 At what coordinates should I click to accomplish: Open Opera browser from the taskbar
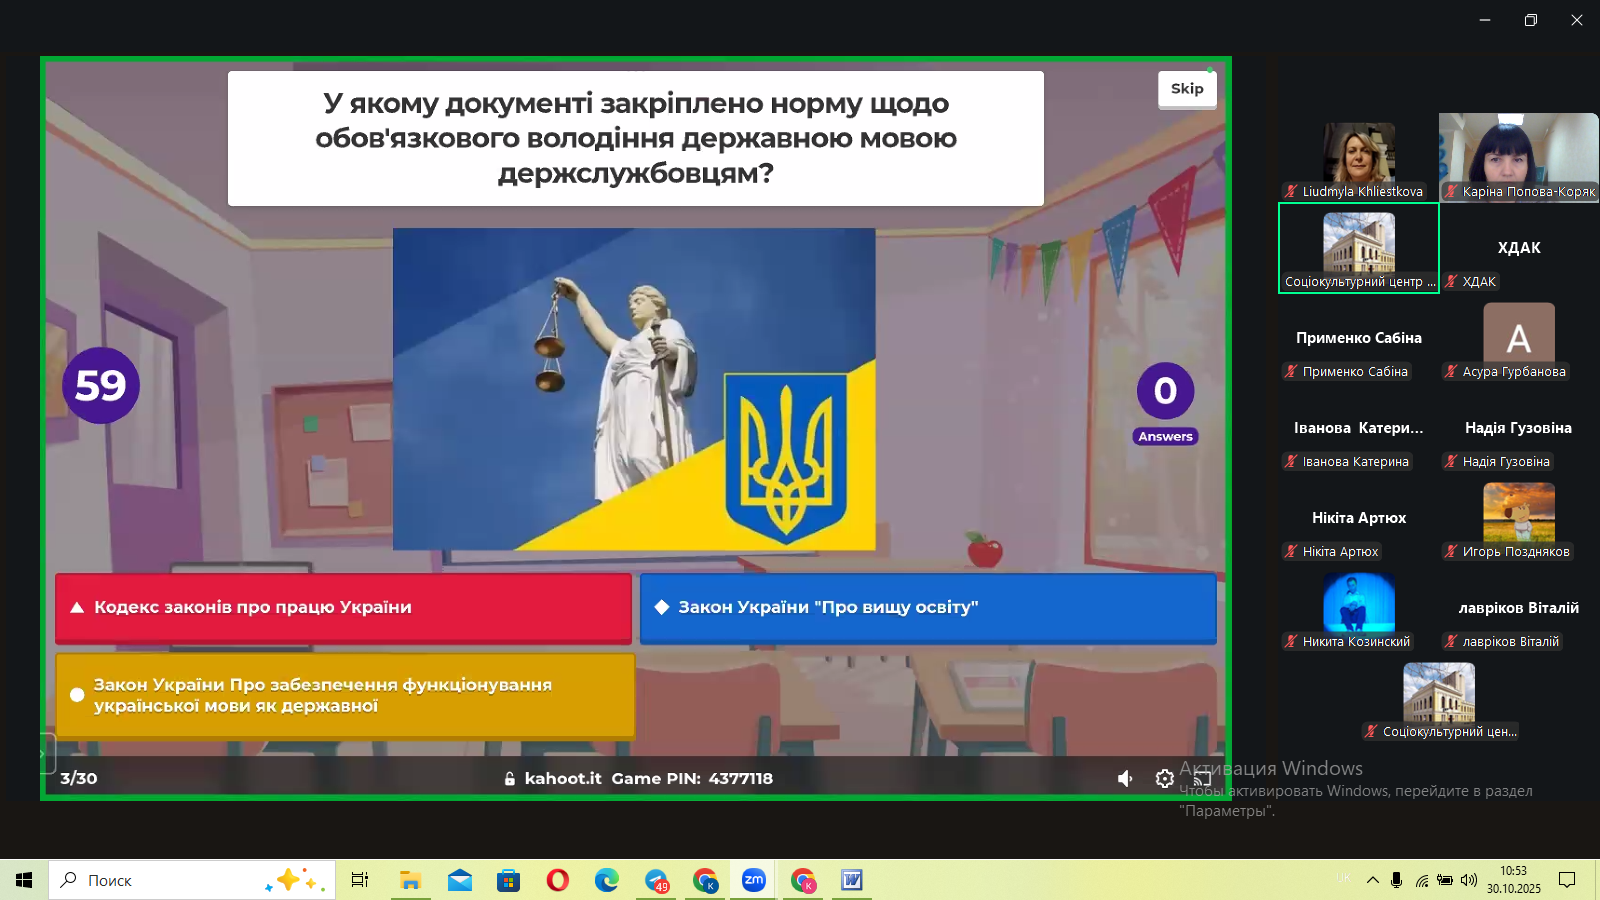557,880
